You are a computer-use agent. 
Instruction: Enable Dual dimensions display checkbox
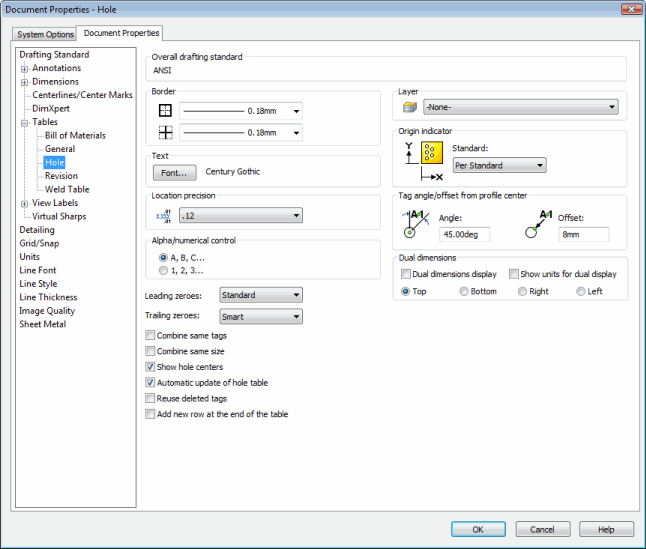[406, 274]
